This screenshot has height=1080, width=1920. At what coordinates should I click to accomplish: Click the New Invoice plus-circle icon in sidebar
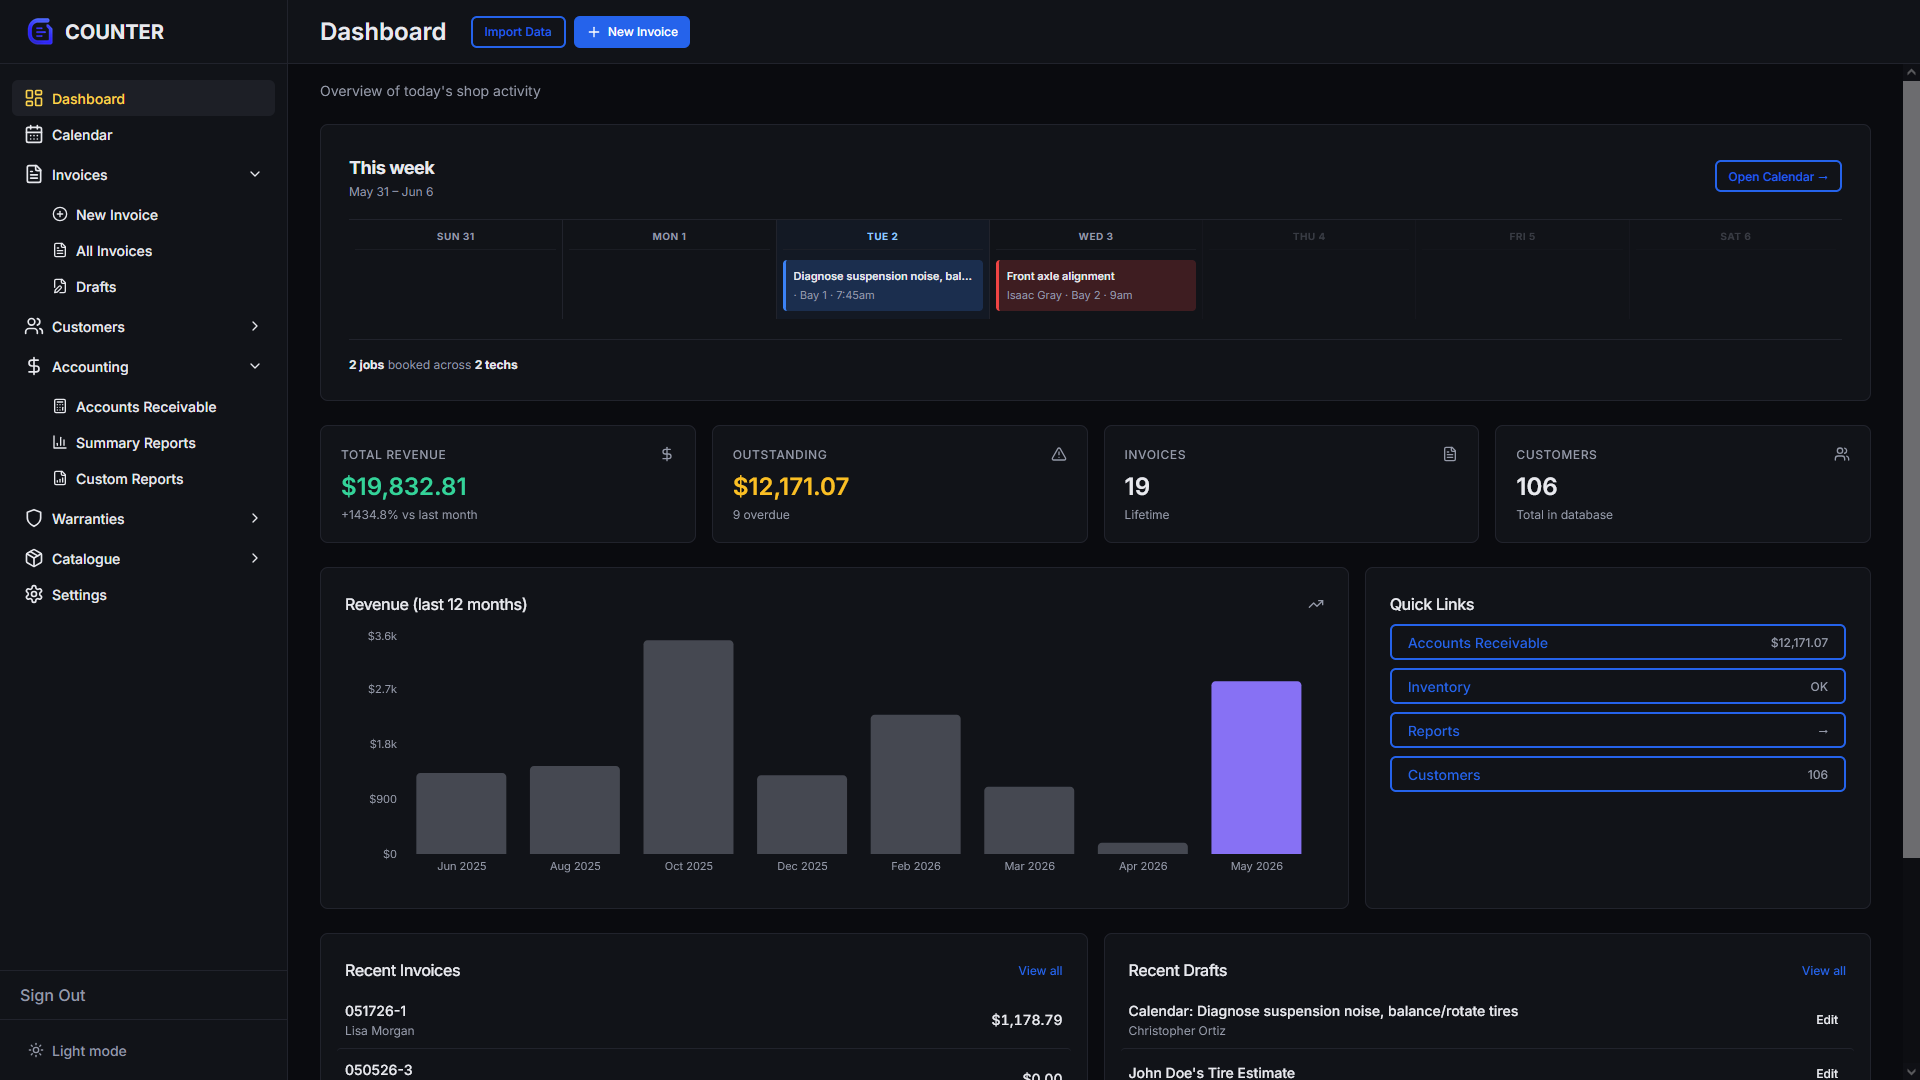pyautogui.click(x=60, y=214)
